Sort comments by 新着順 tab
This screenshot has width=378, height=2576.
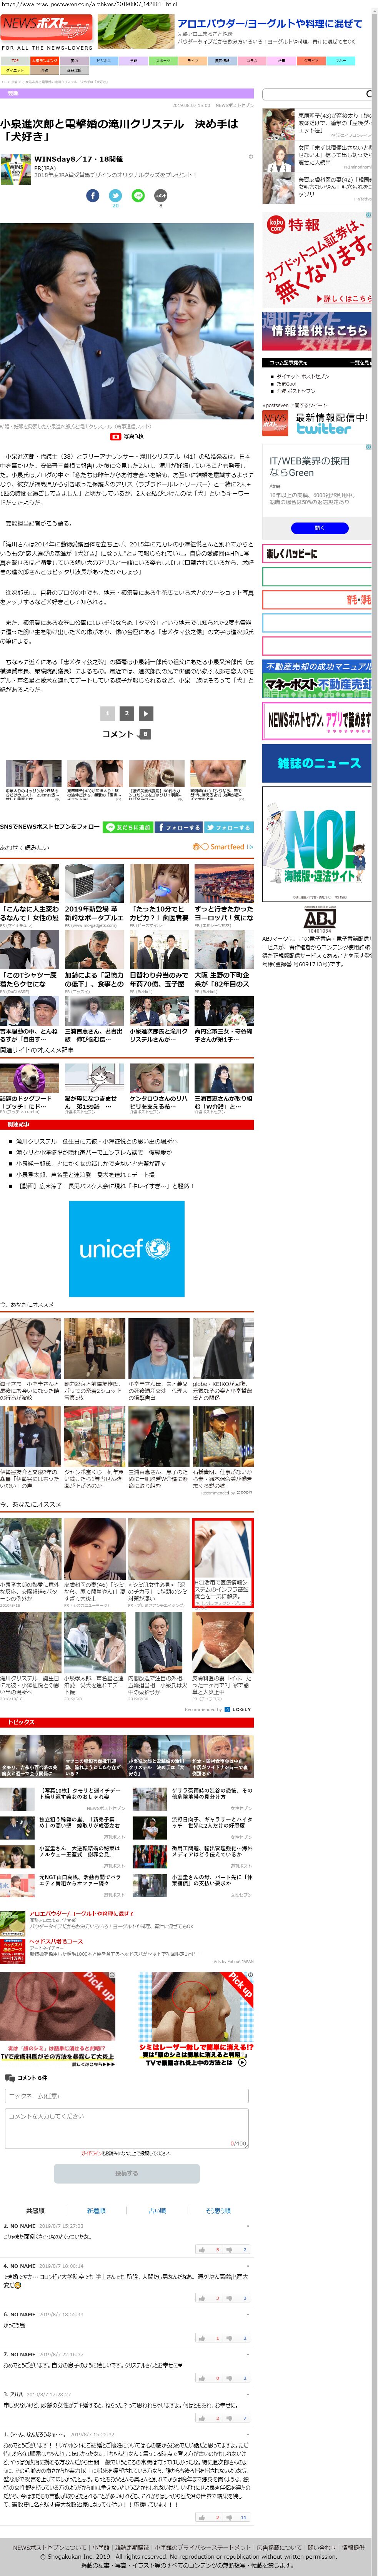[x=96, y=2211]
